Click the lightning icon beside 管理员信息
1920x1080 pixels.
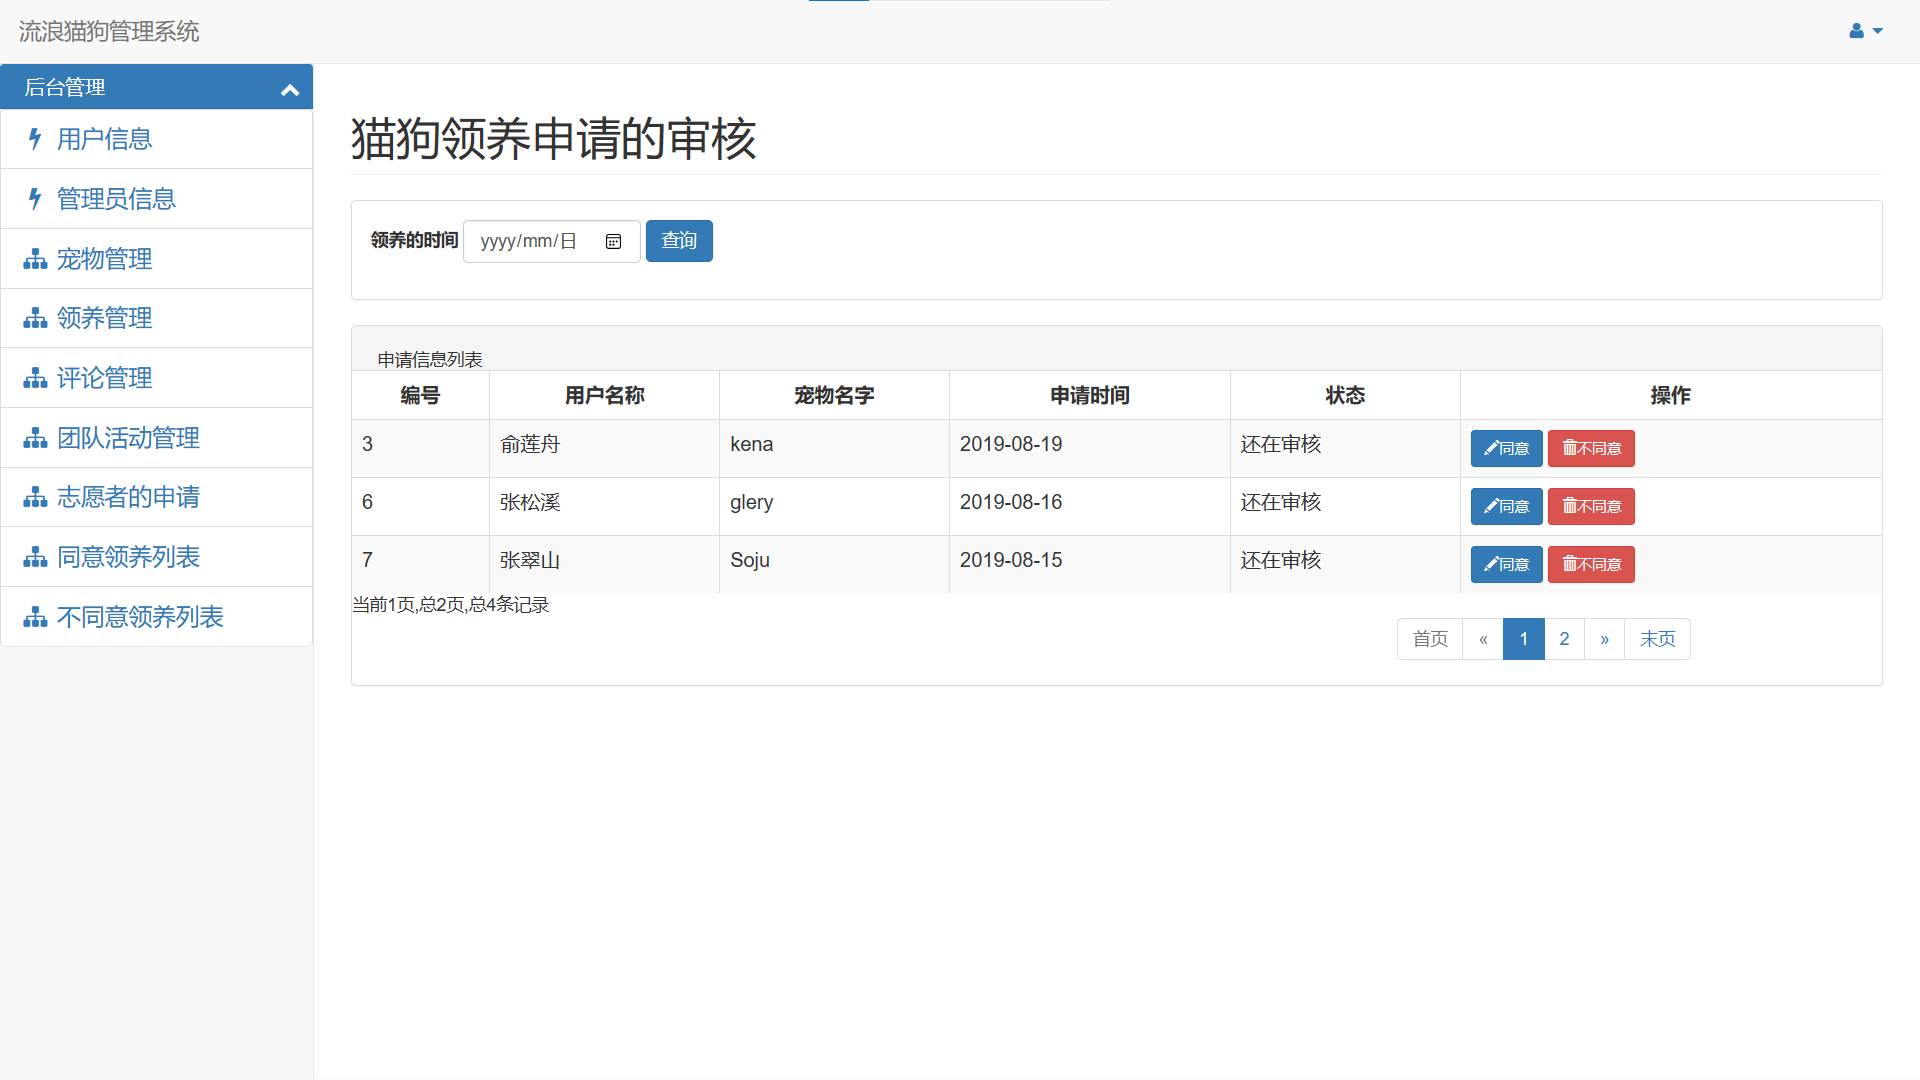click(x=35, y=199)
